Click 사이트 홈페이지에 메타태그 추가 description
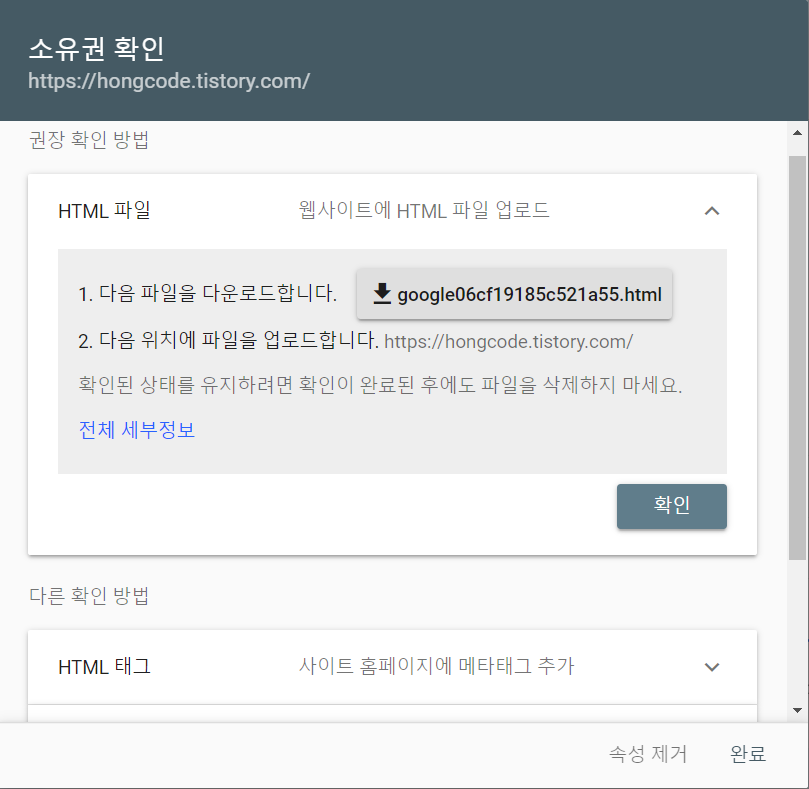Viewport: 809px width, 789px height. pos(436,666)
